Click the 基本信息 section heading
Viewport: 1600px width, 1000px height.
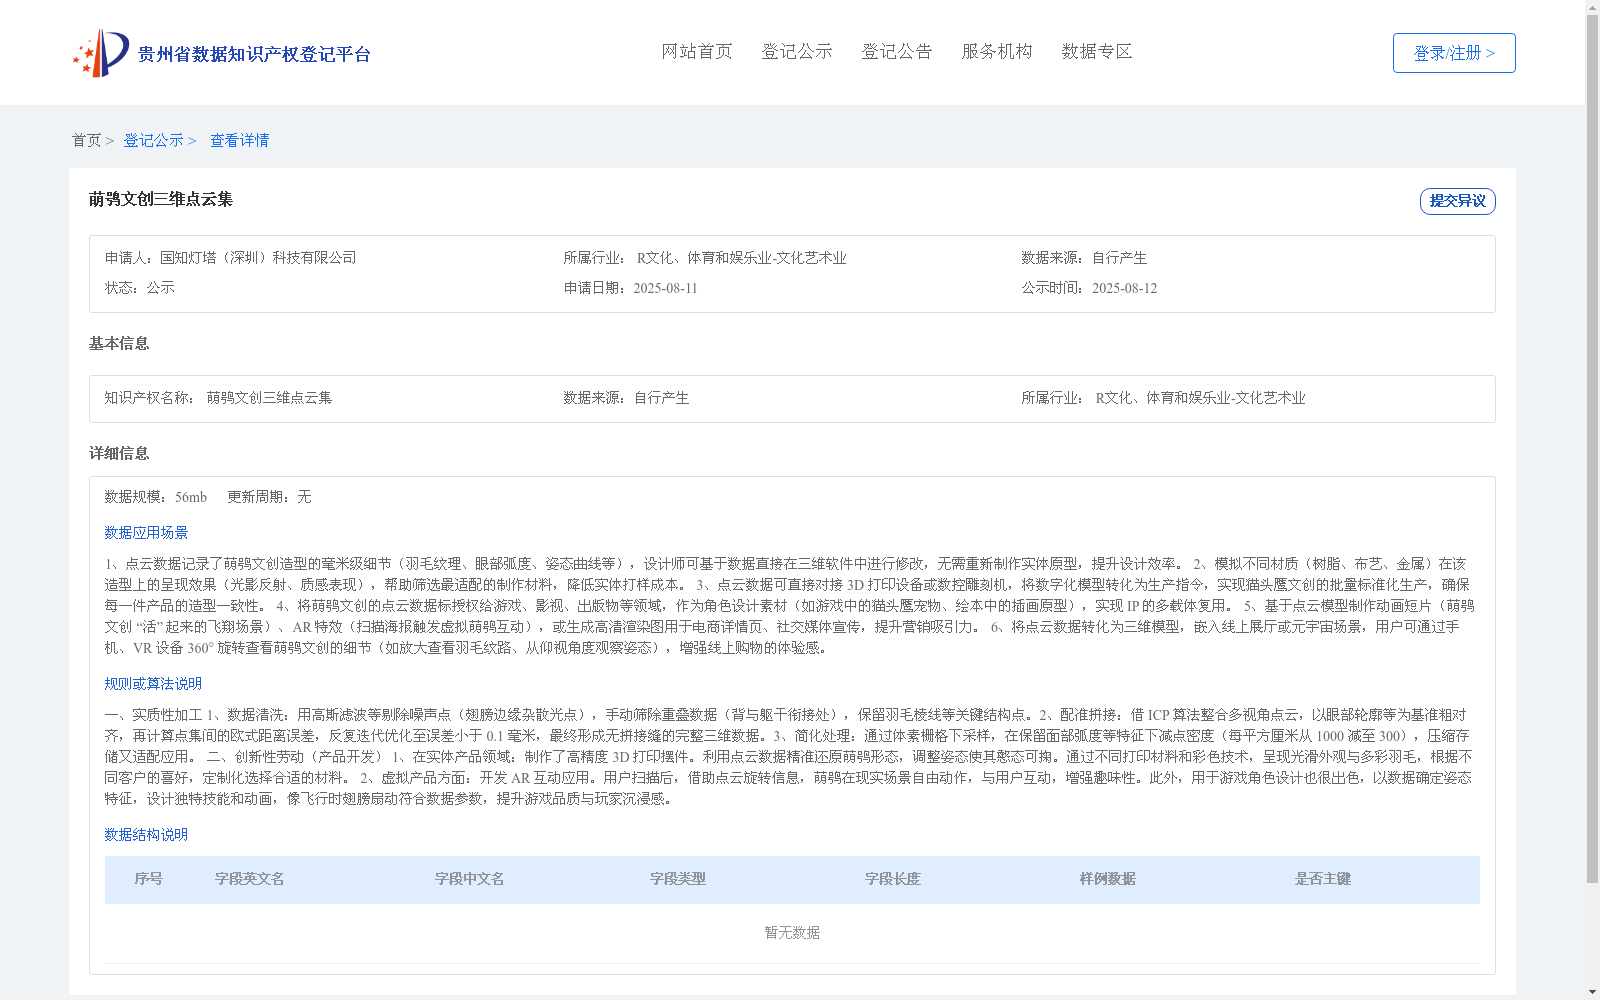coord(119,344)
